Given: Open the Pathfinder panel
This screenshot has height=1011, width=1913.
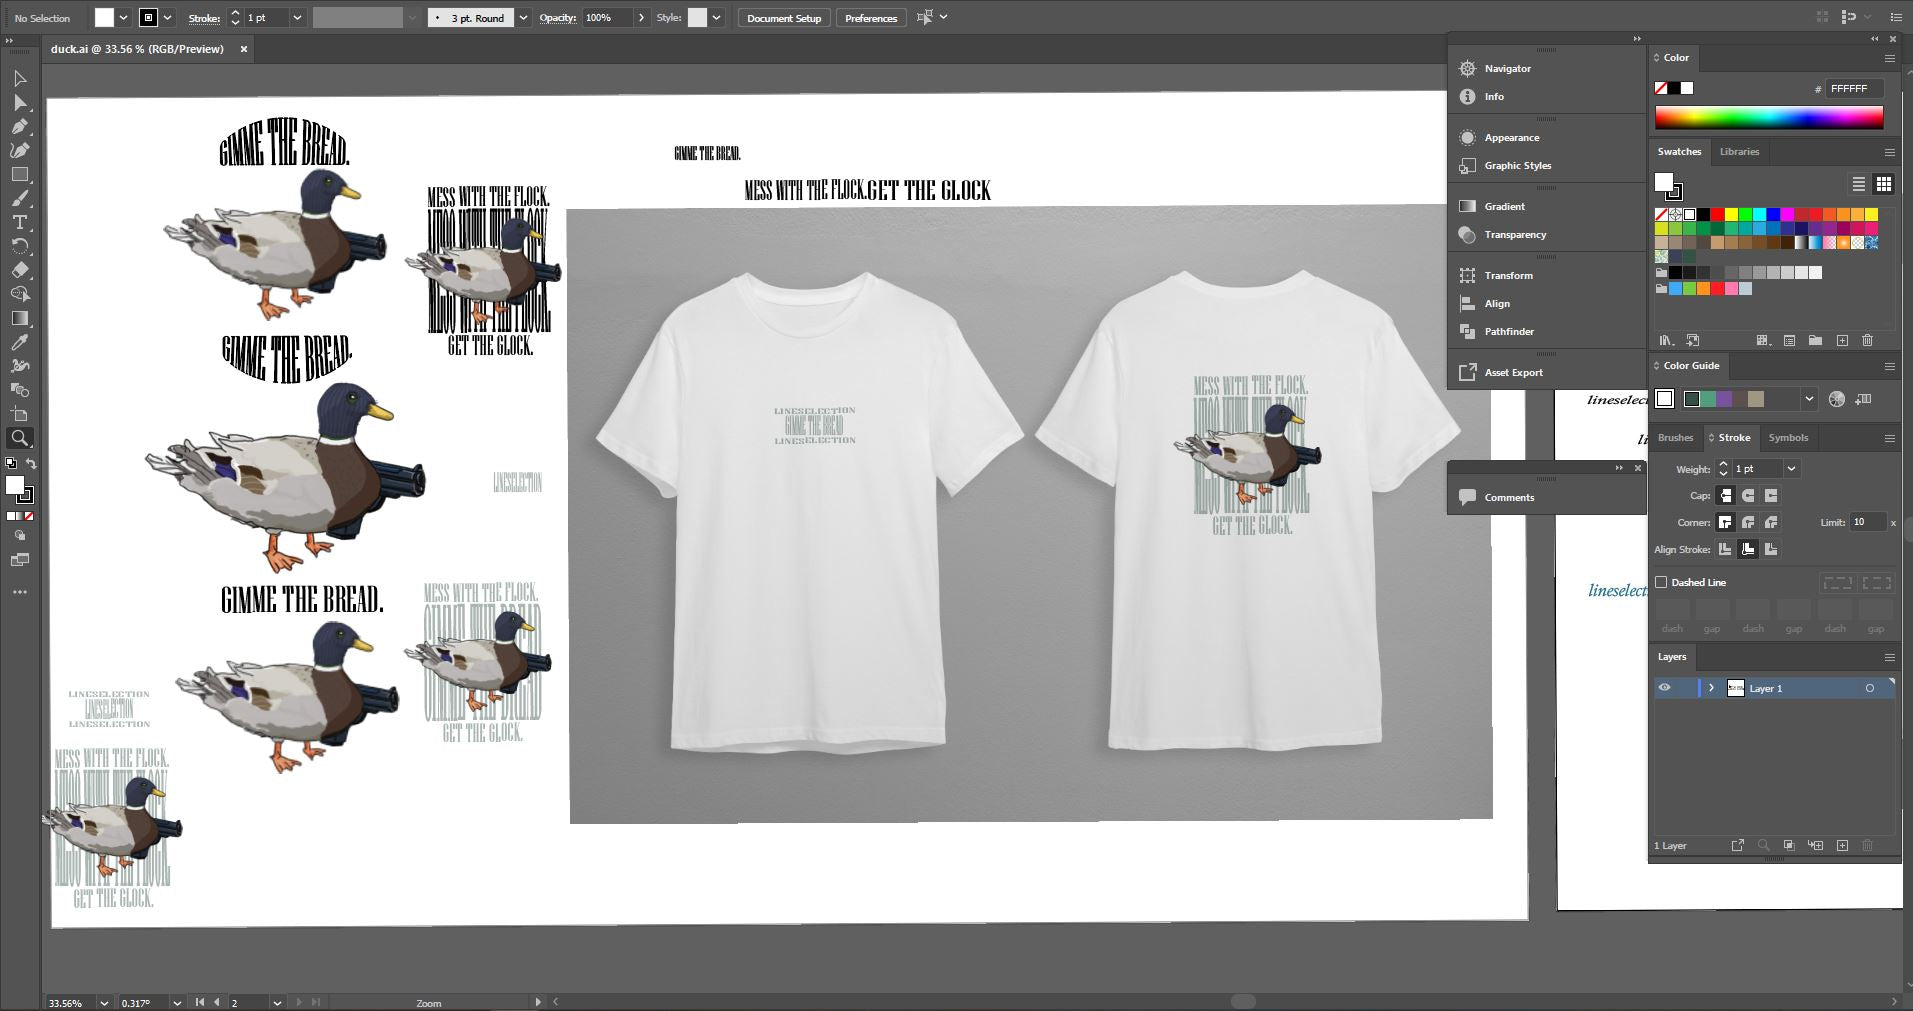Looking at the screenshot, I should pos(1508,331).
